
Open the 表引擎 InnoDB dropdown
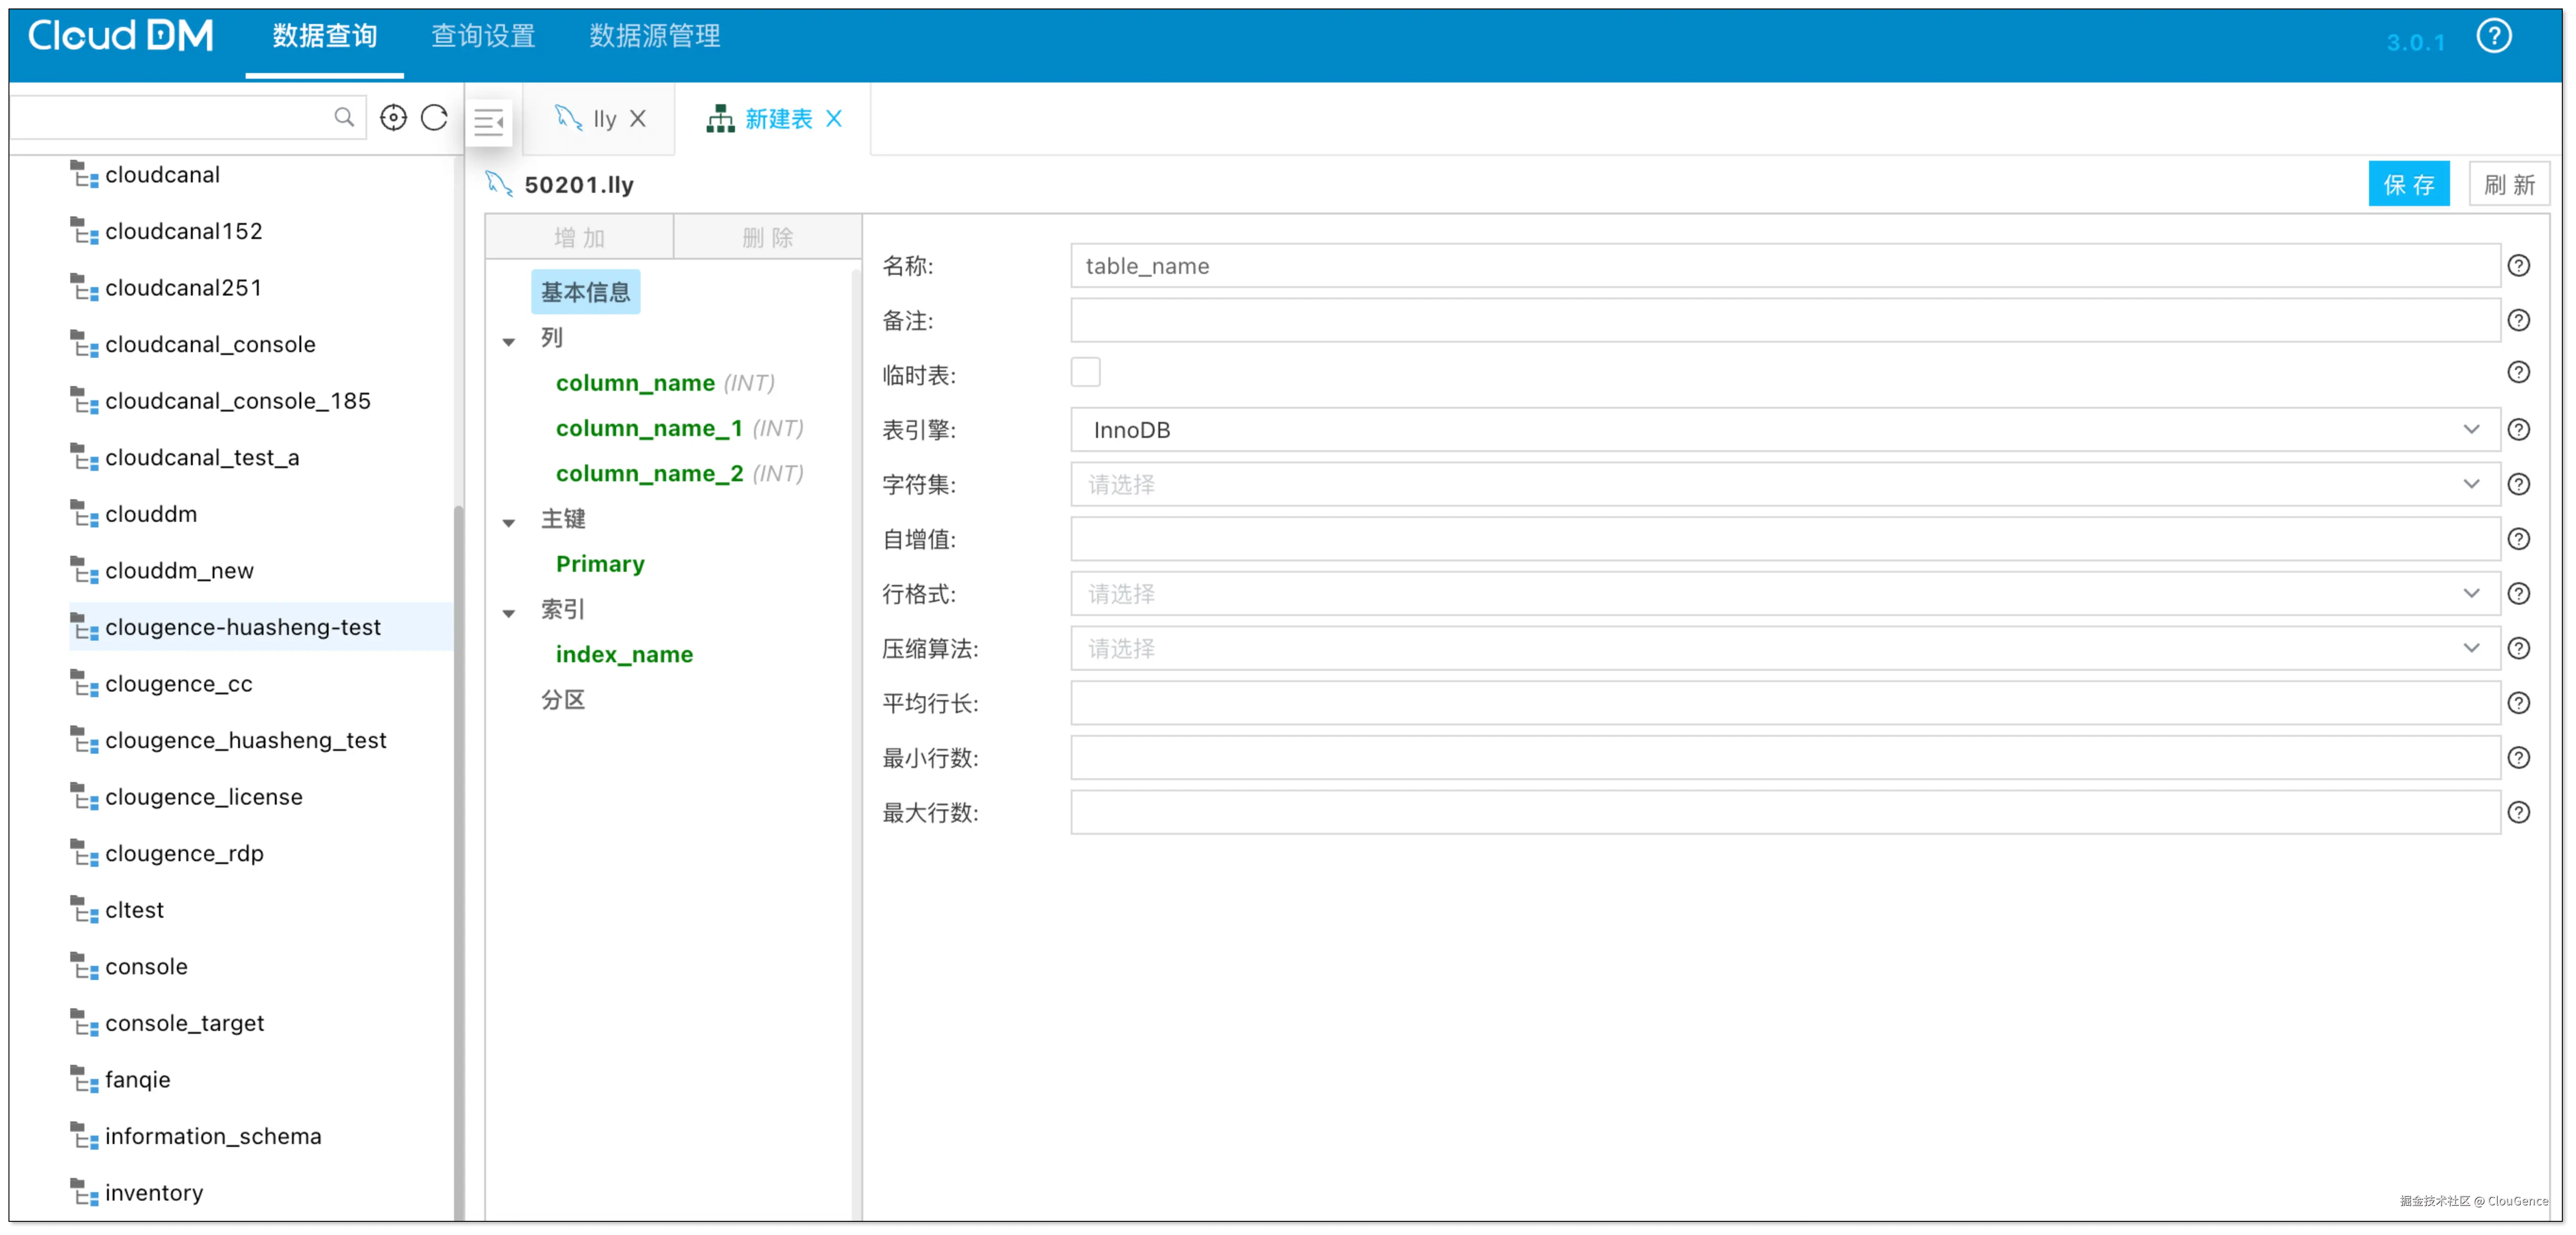1785,430
